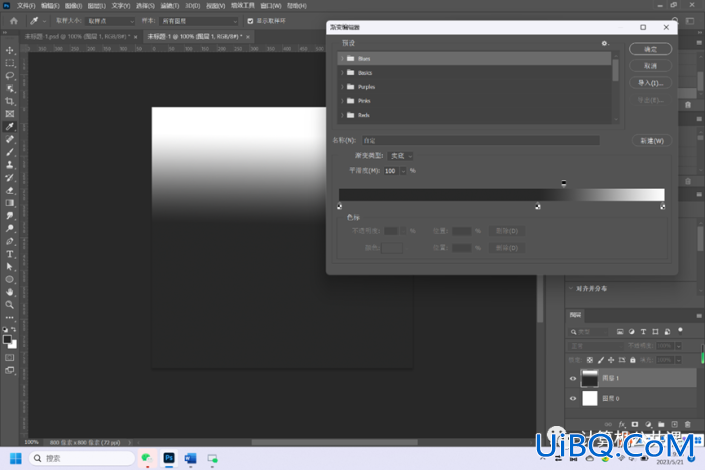Image resolution: width=705 pixels, height=470 pixels.
Task: Open the gradient presets gear menu
Action: [x=605, y=43]
